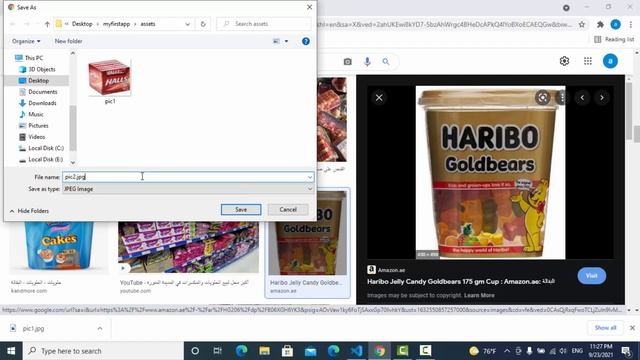The image size is (640, 360).
Task: Expand the File name history dropdown arrow
Action: pyautogui.click(x=310, y=177)
